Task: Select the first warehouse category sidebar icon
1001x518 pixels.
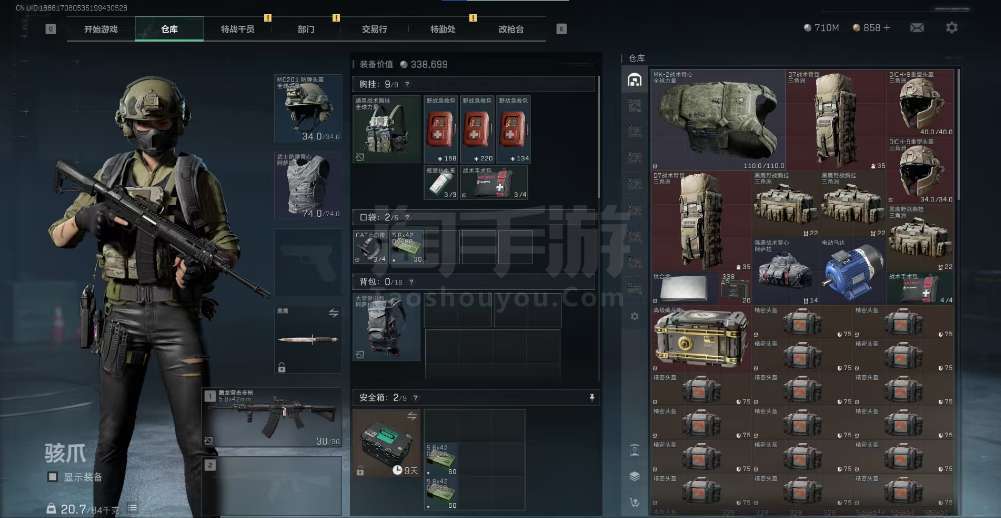Action: (634, 80)
